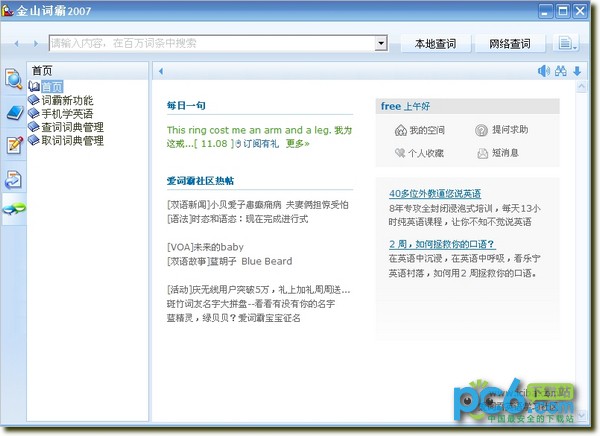Close the 金山词霸2007 window
This screenshot has height=436, width=600.
580,11
